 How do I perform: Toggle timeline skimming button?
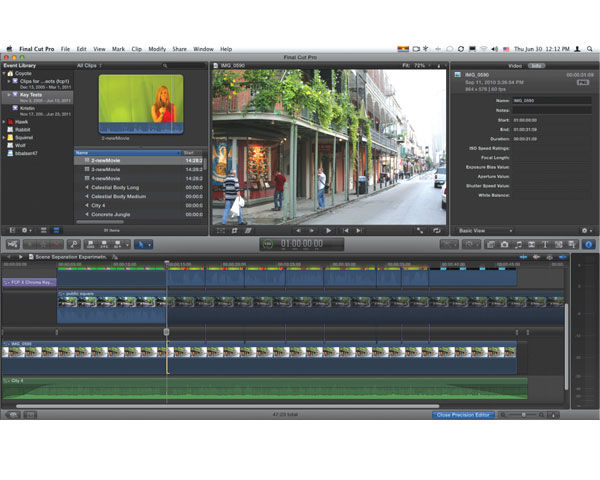point(523,257)
